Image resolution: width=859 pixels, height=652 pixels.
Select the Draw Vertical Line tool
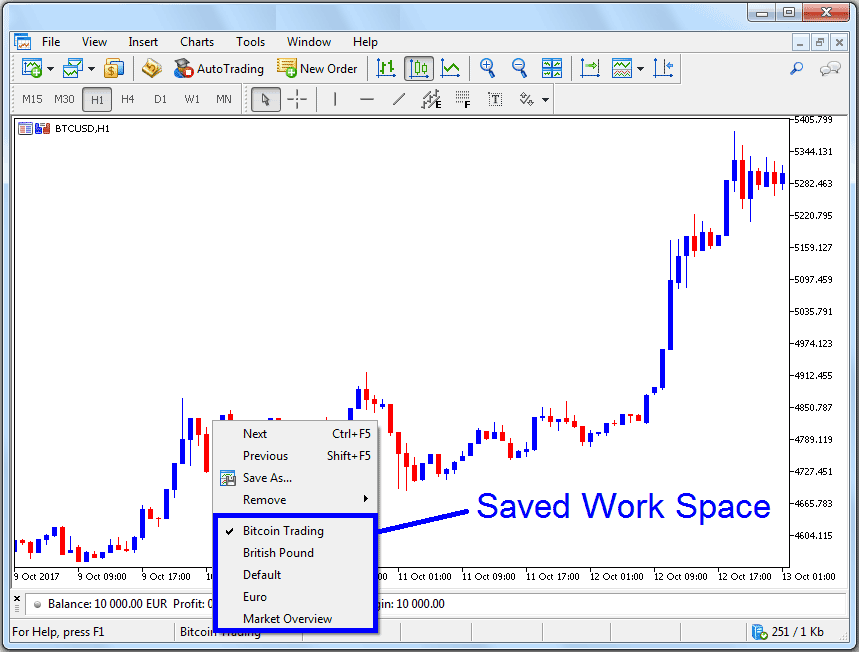334,99
